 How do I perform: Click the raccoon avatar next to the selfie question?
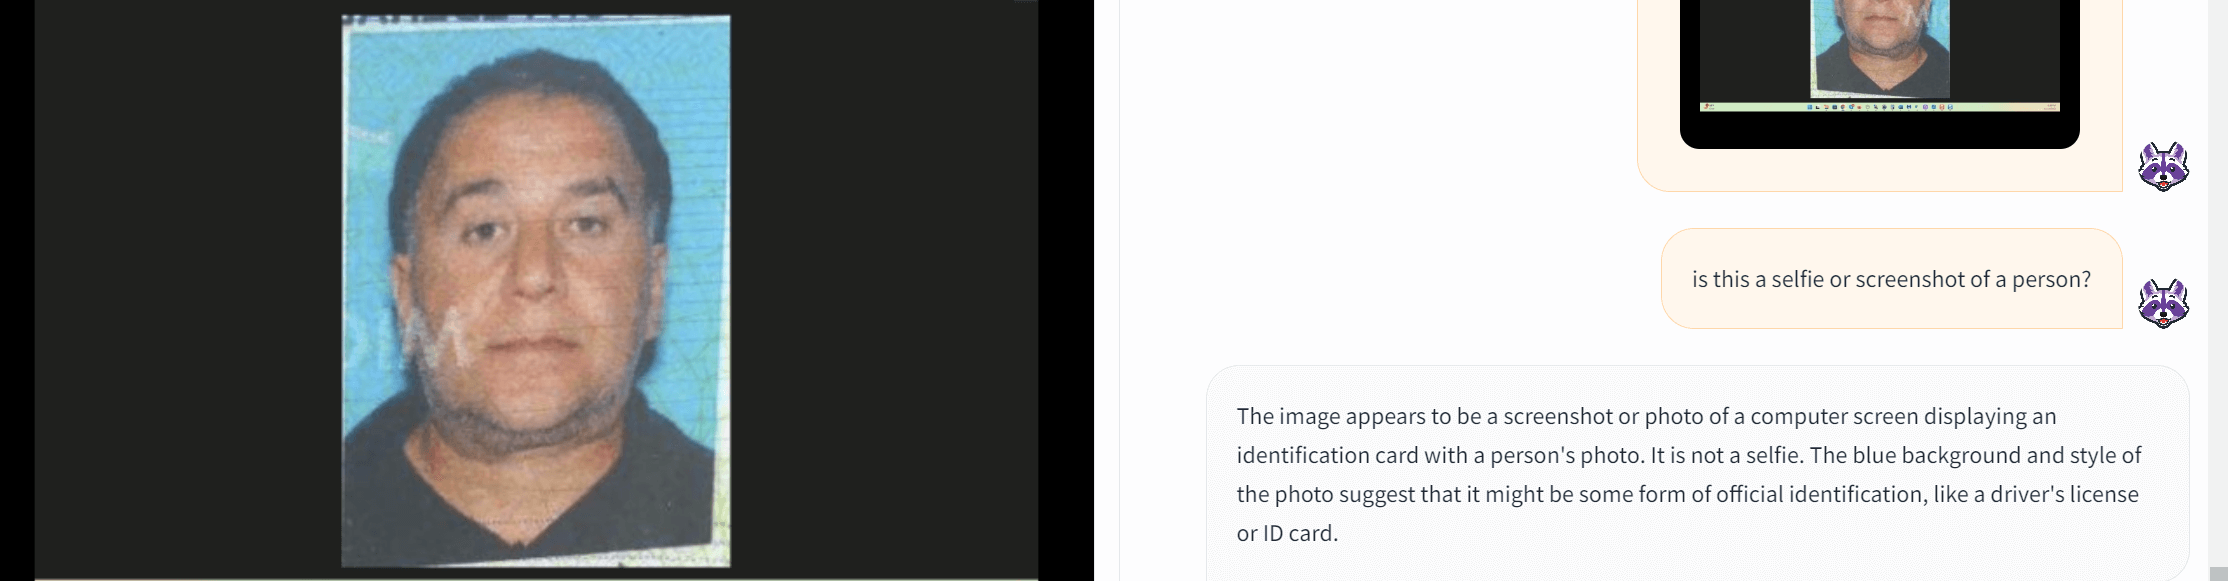point(2163,303)
